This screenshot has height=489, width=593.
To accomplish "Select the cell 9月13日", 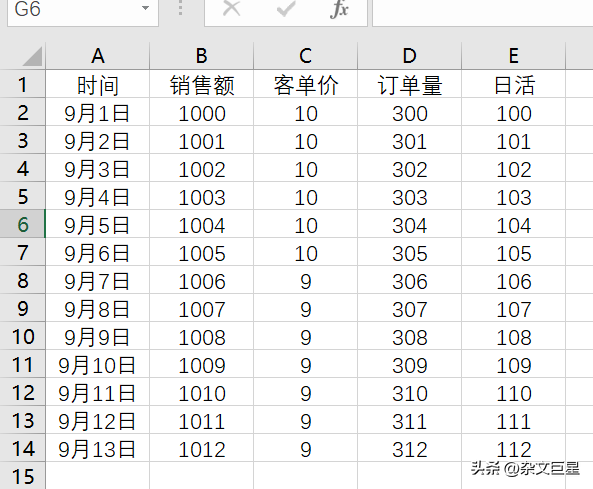I will (x=98, y=448).
